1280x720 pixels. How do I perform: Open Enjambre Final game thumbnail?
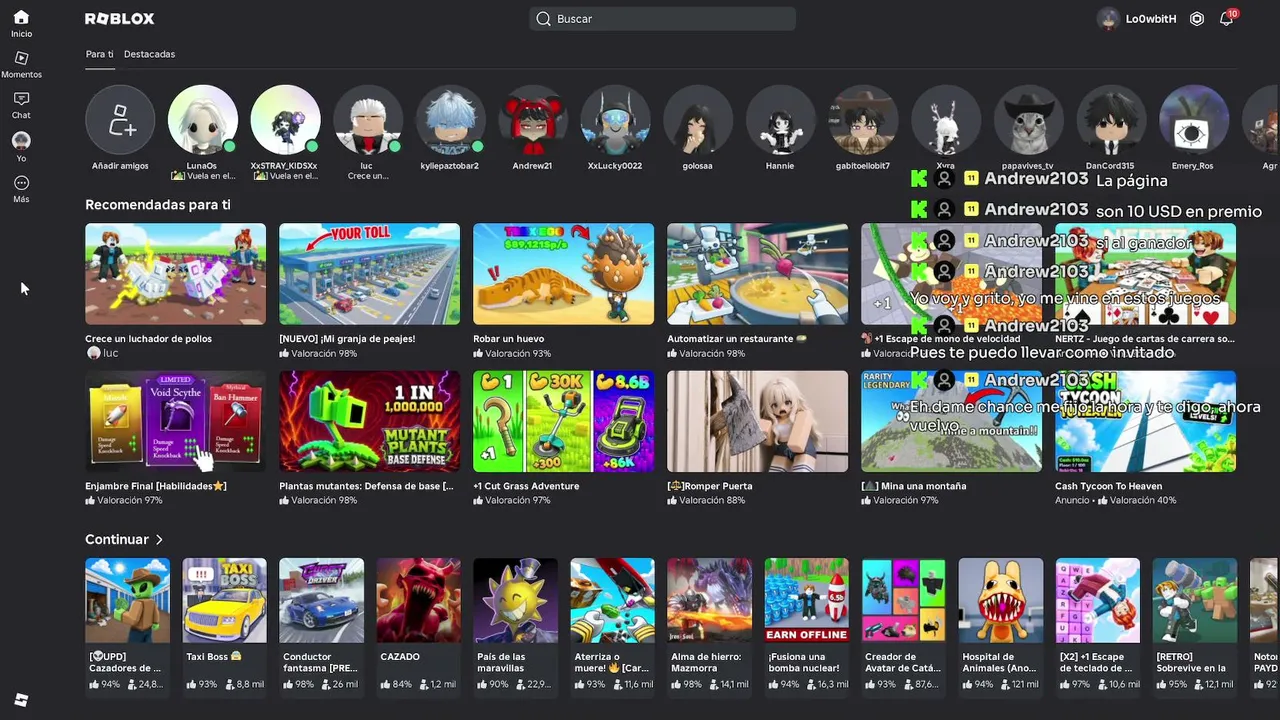click(x=175, y=421)
